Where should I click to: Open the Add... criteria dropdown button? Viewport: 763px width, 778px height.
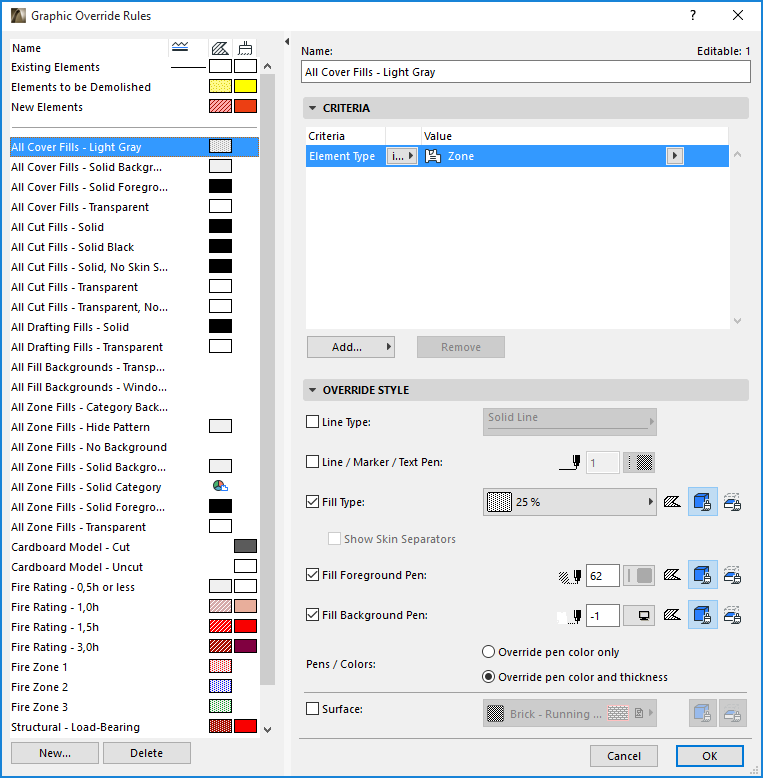351,347
